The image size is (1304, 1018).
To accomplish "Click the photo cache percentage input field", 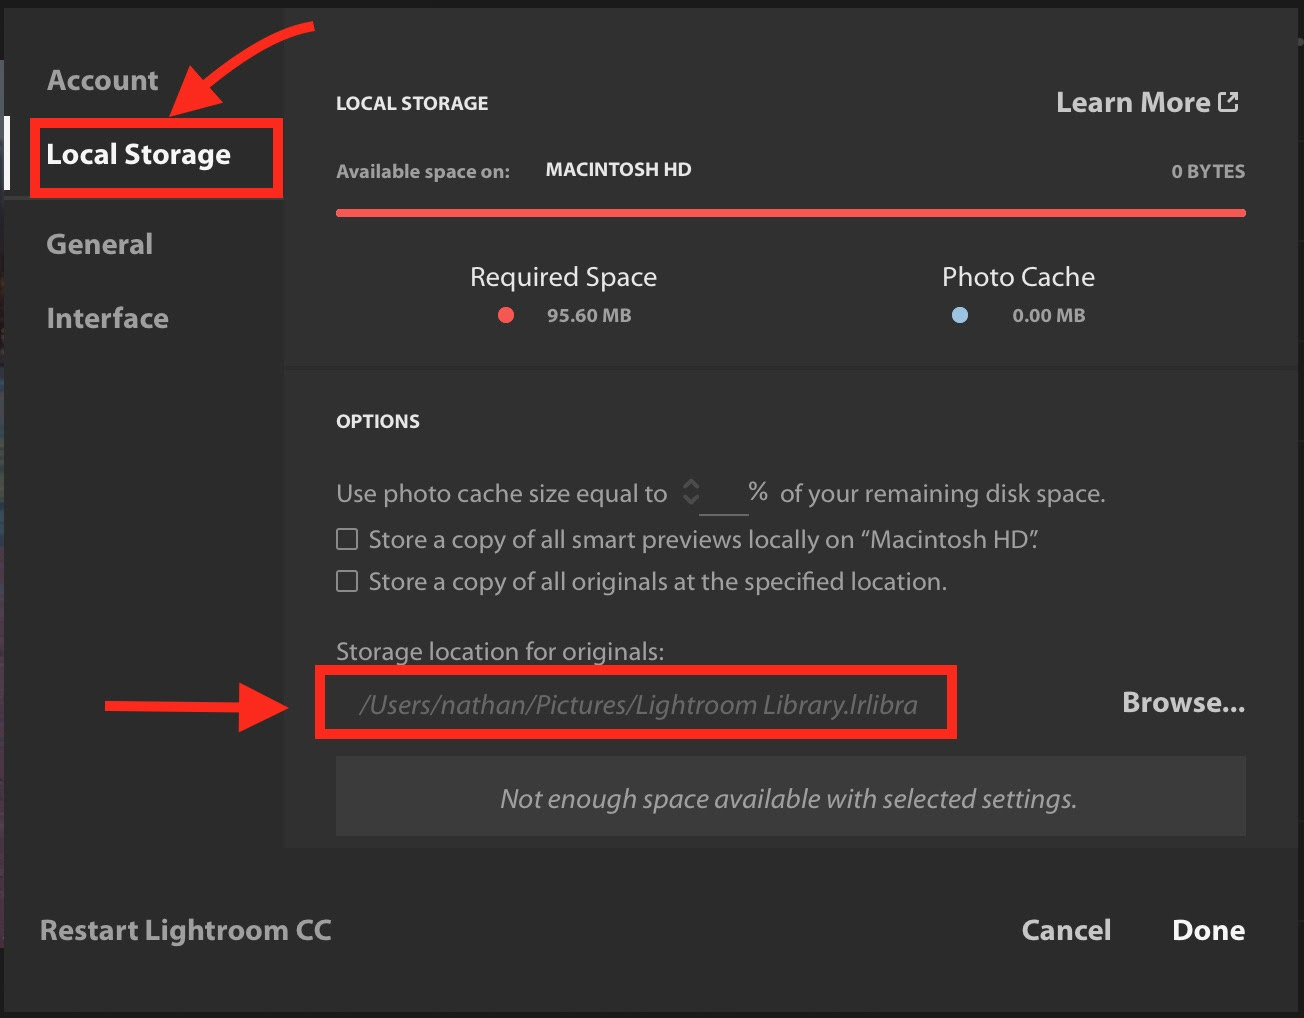I will pyautogui.click(x=723, y=494).
